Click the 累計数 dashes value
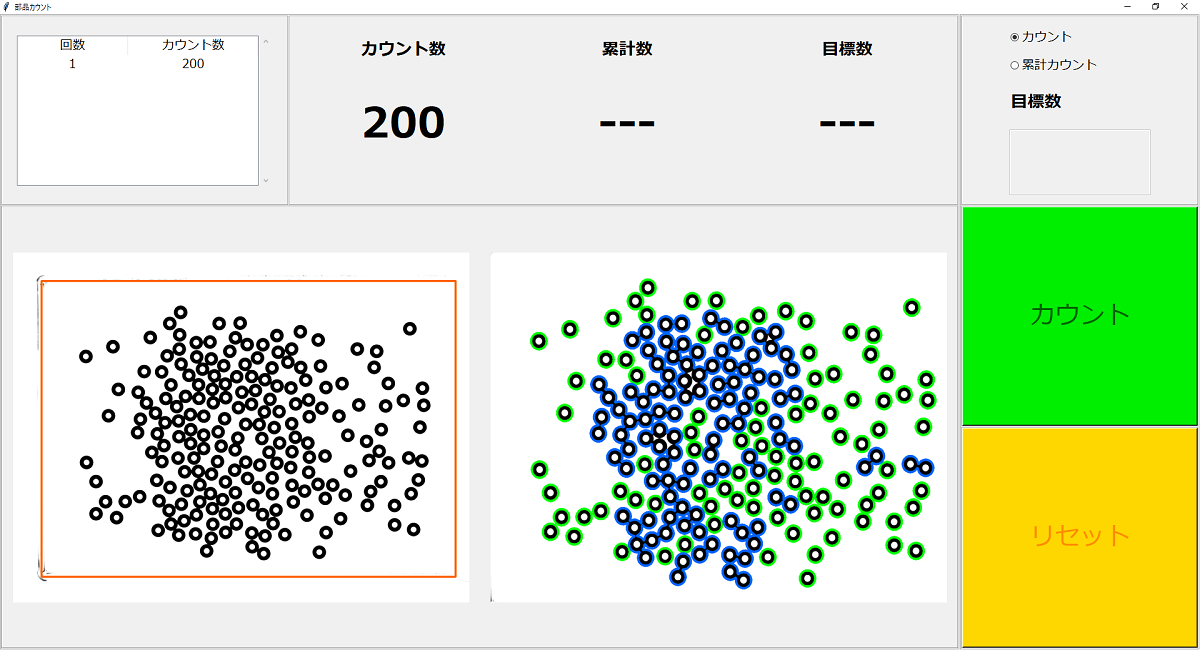 pos(627,123)
